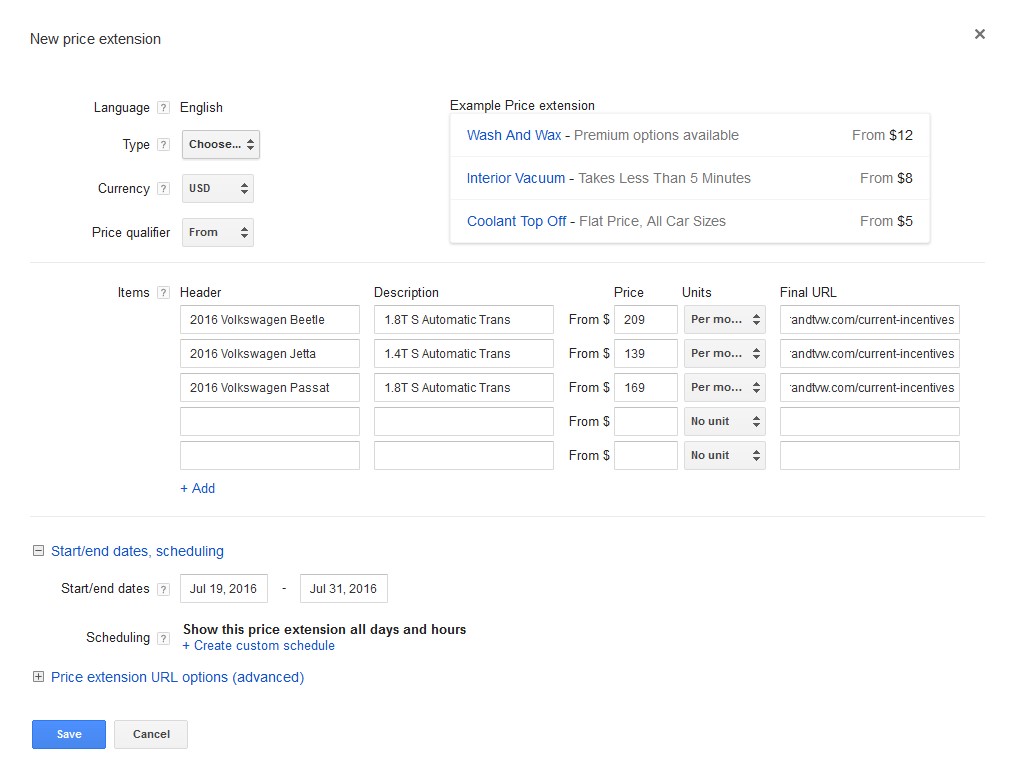Open the Price qualifier 'From' dropdown

(217, 232)
